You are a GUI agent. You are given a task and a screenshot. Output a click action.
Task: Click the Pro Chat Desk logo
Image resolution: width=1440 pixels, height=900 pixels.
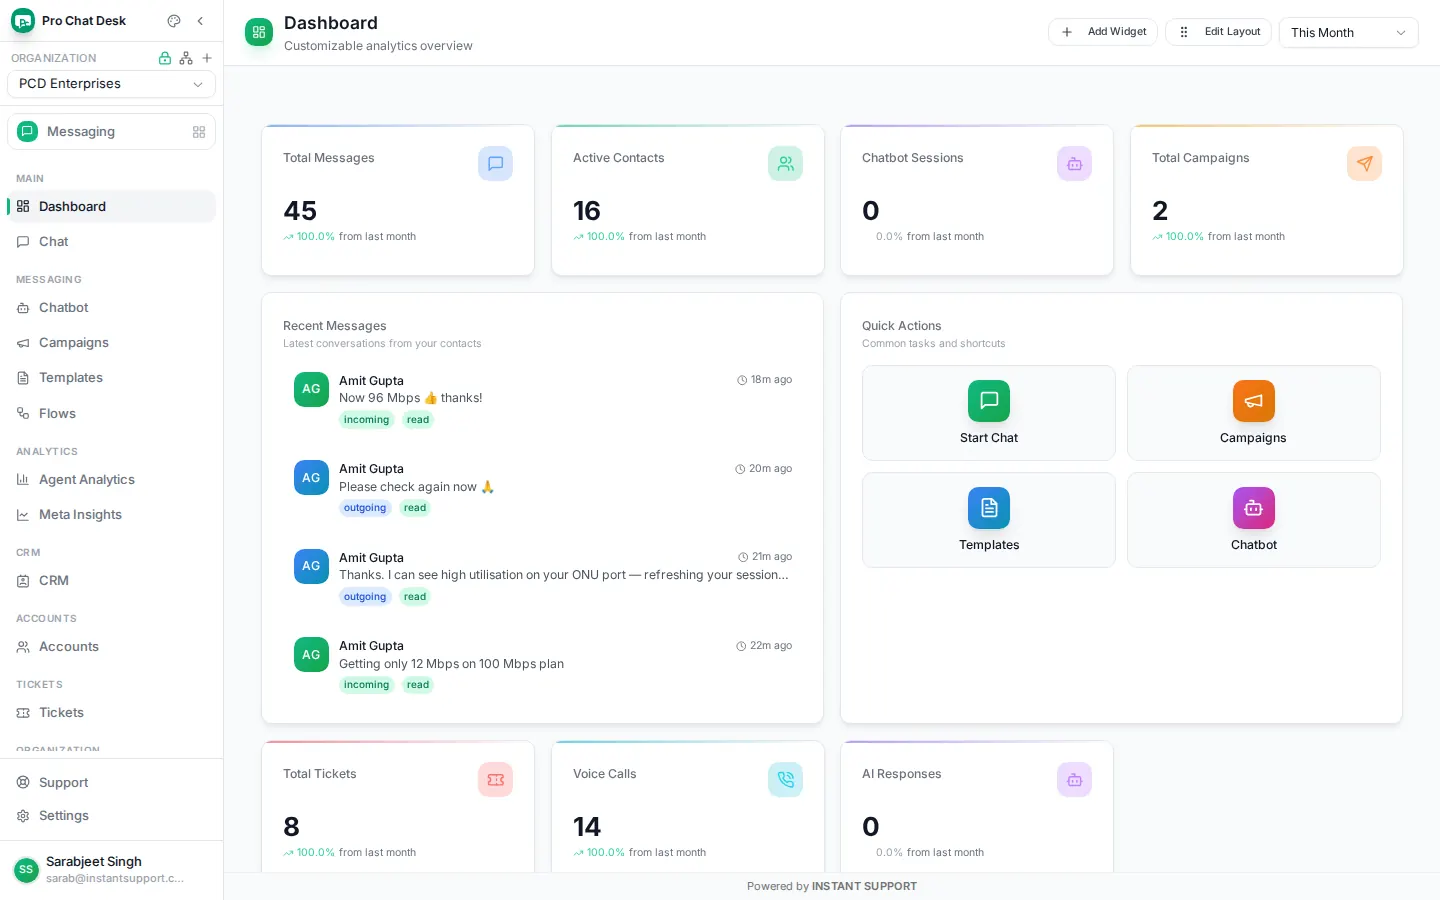tap(23, 21)
